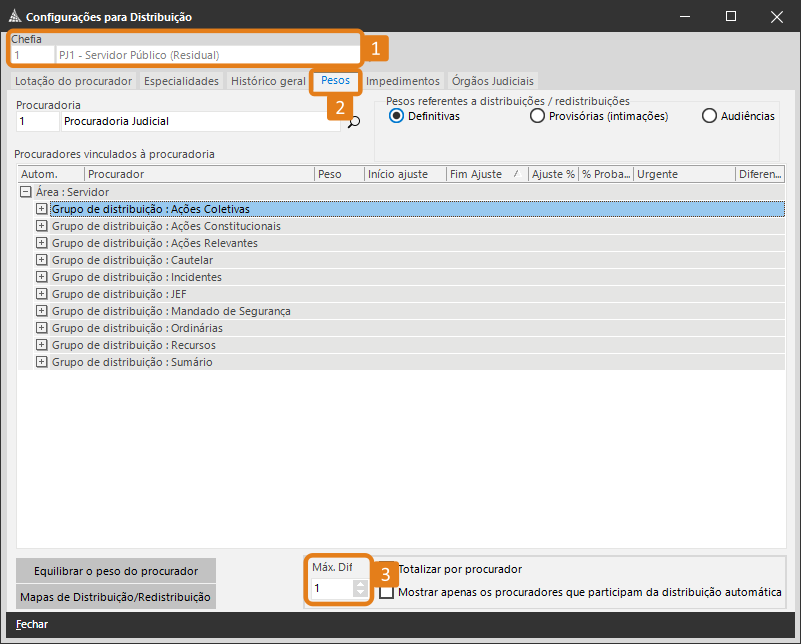Enable show only automatic distribution procuradores checkbox
801x644 pixels.
click(x=387, y=592)
